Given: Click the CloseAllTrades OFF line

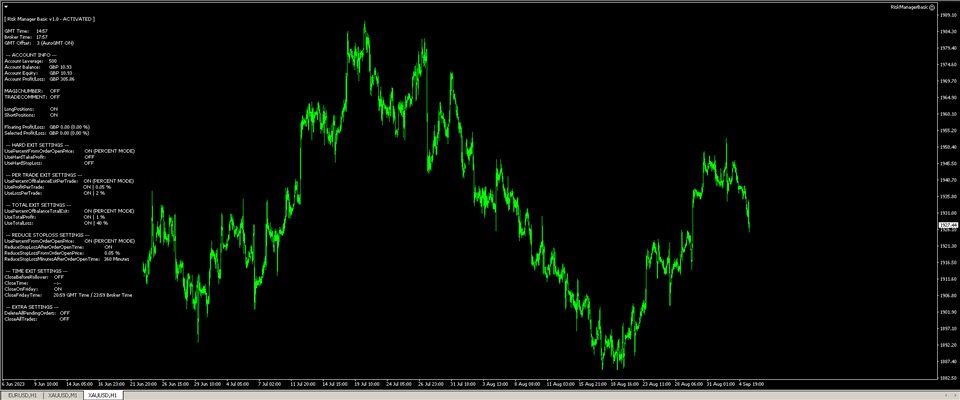Looking at the screenshot, I should click(37, 319).
